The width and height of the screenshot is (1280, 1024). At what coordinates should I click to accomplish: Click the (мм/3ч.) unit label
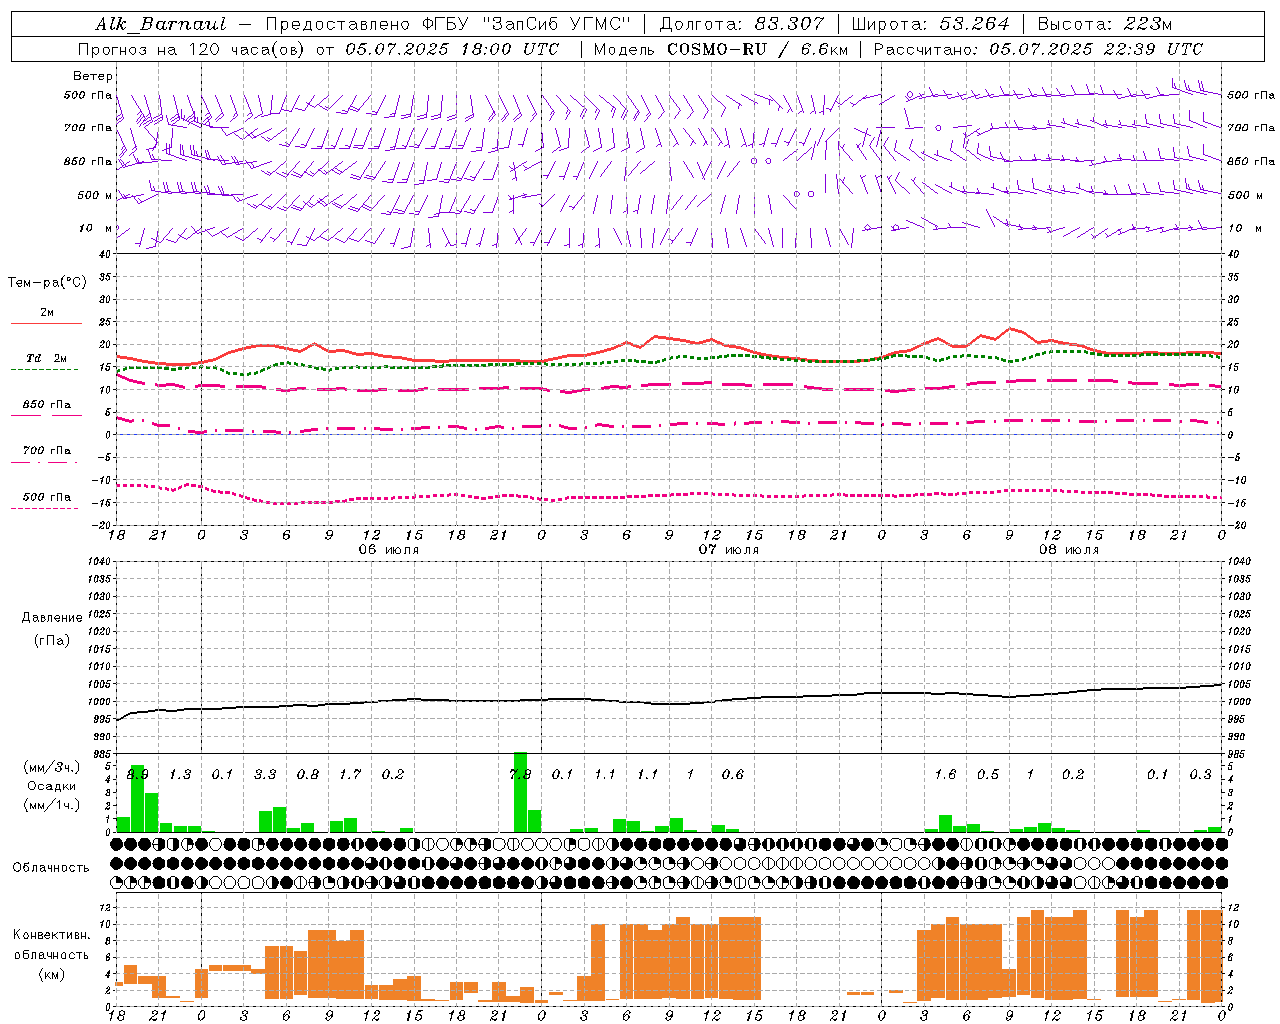(50, 767)
